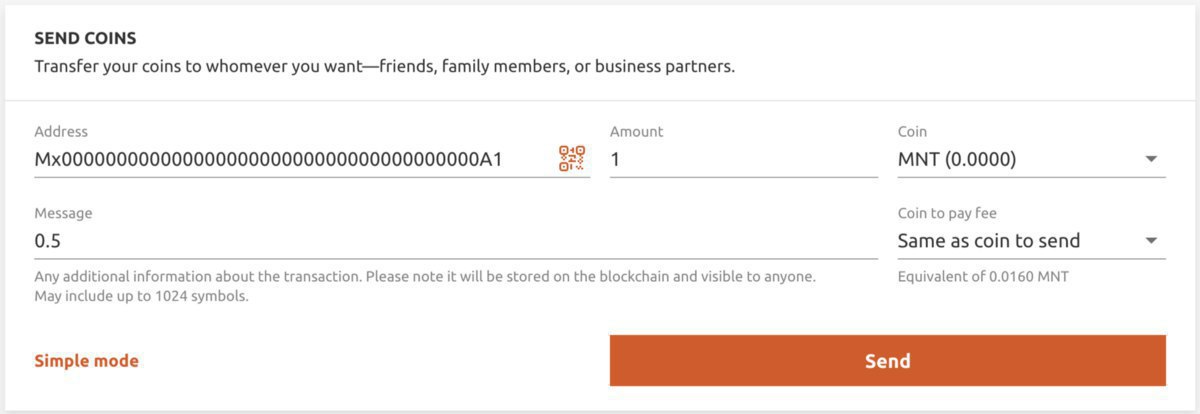Expand the Coin selector arrow

pos(1151,159)
